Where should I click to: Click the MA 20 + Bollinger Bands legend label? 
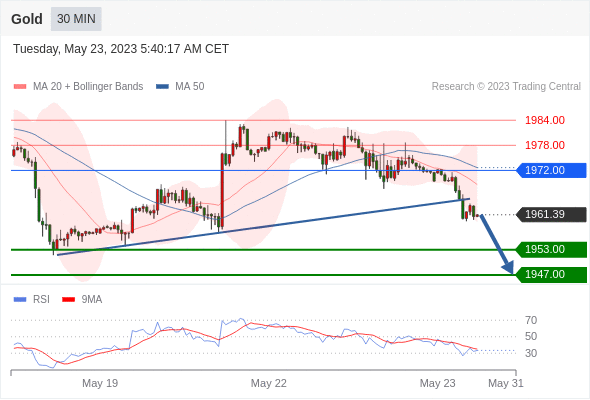pos(88,87)
